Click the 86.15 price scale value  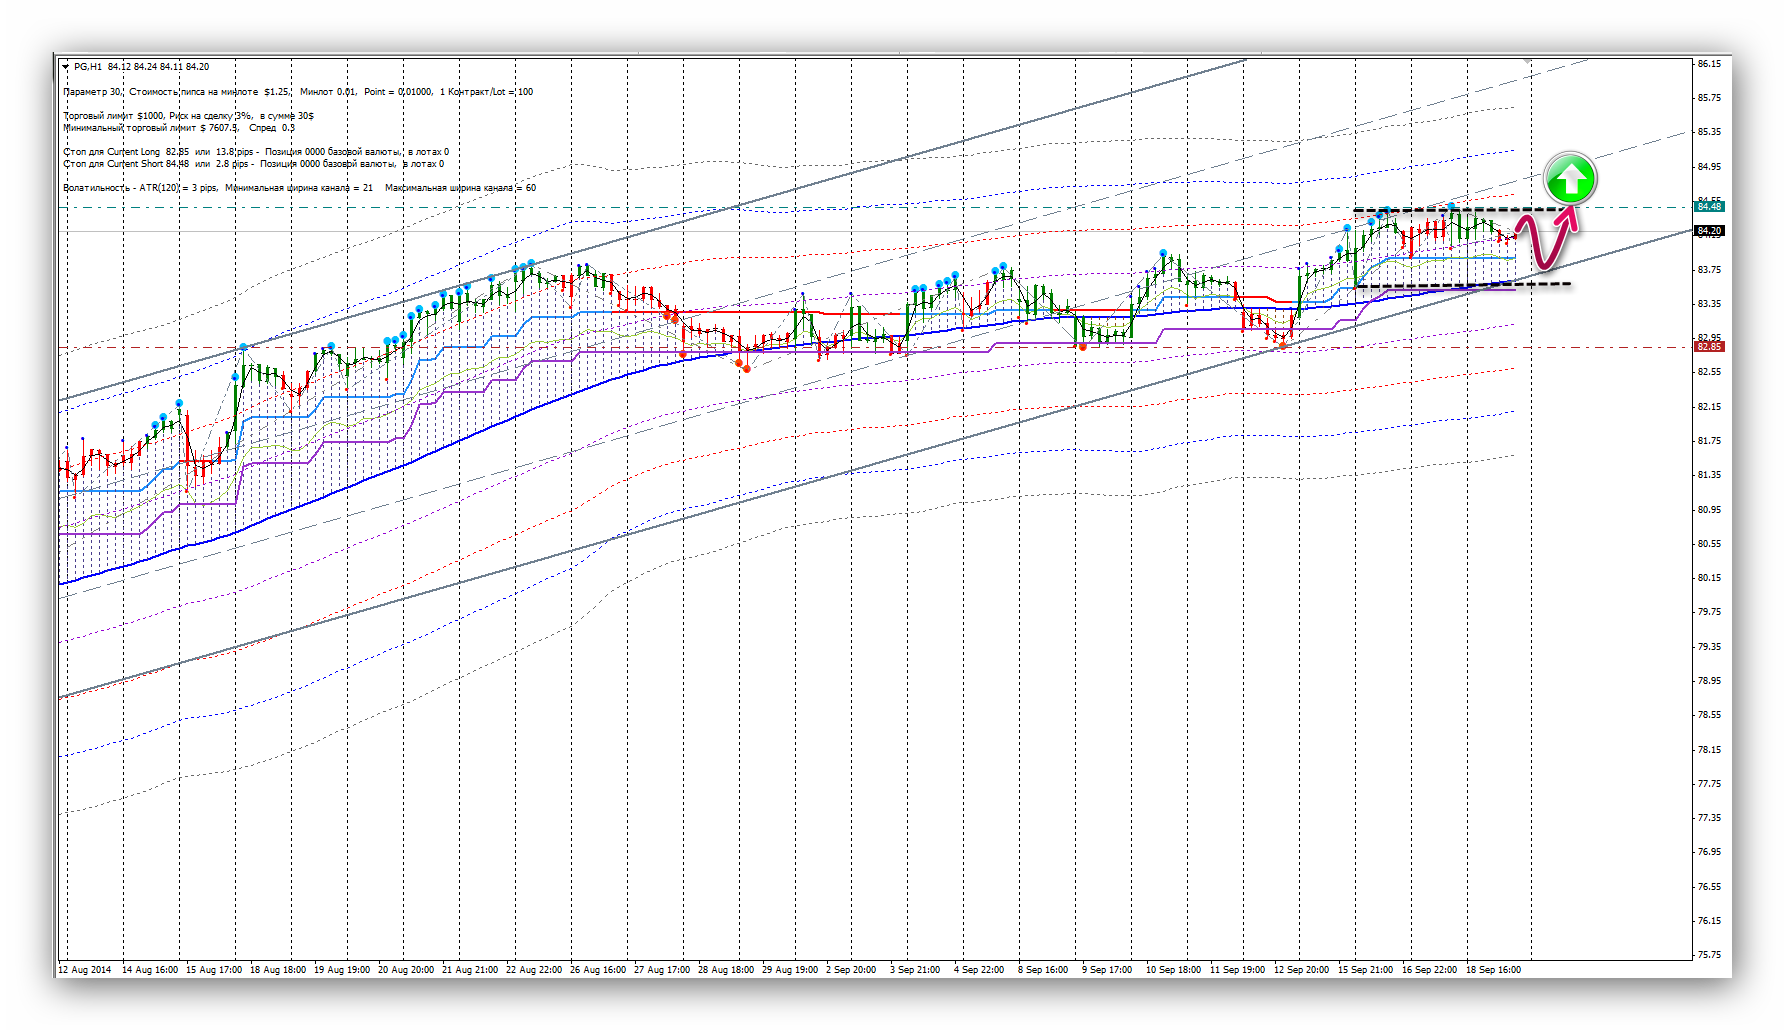coord(1709,64)
